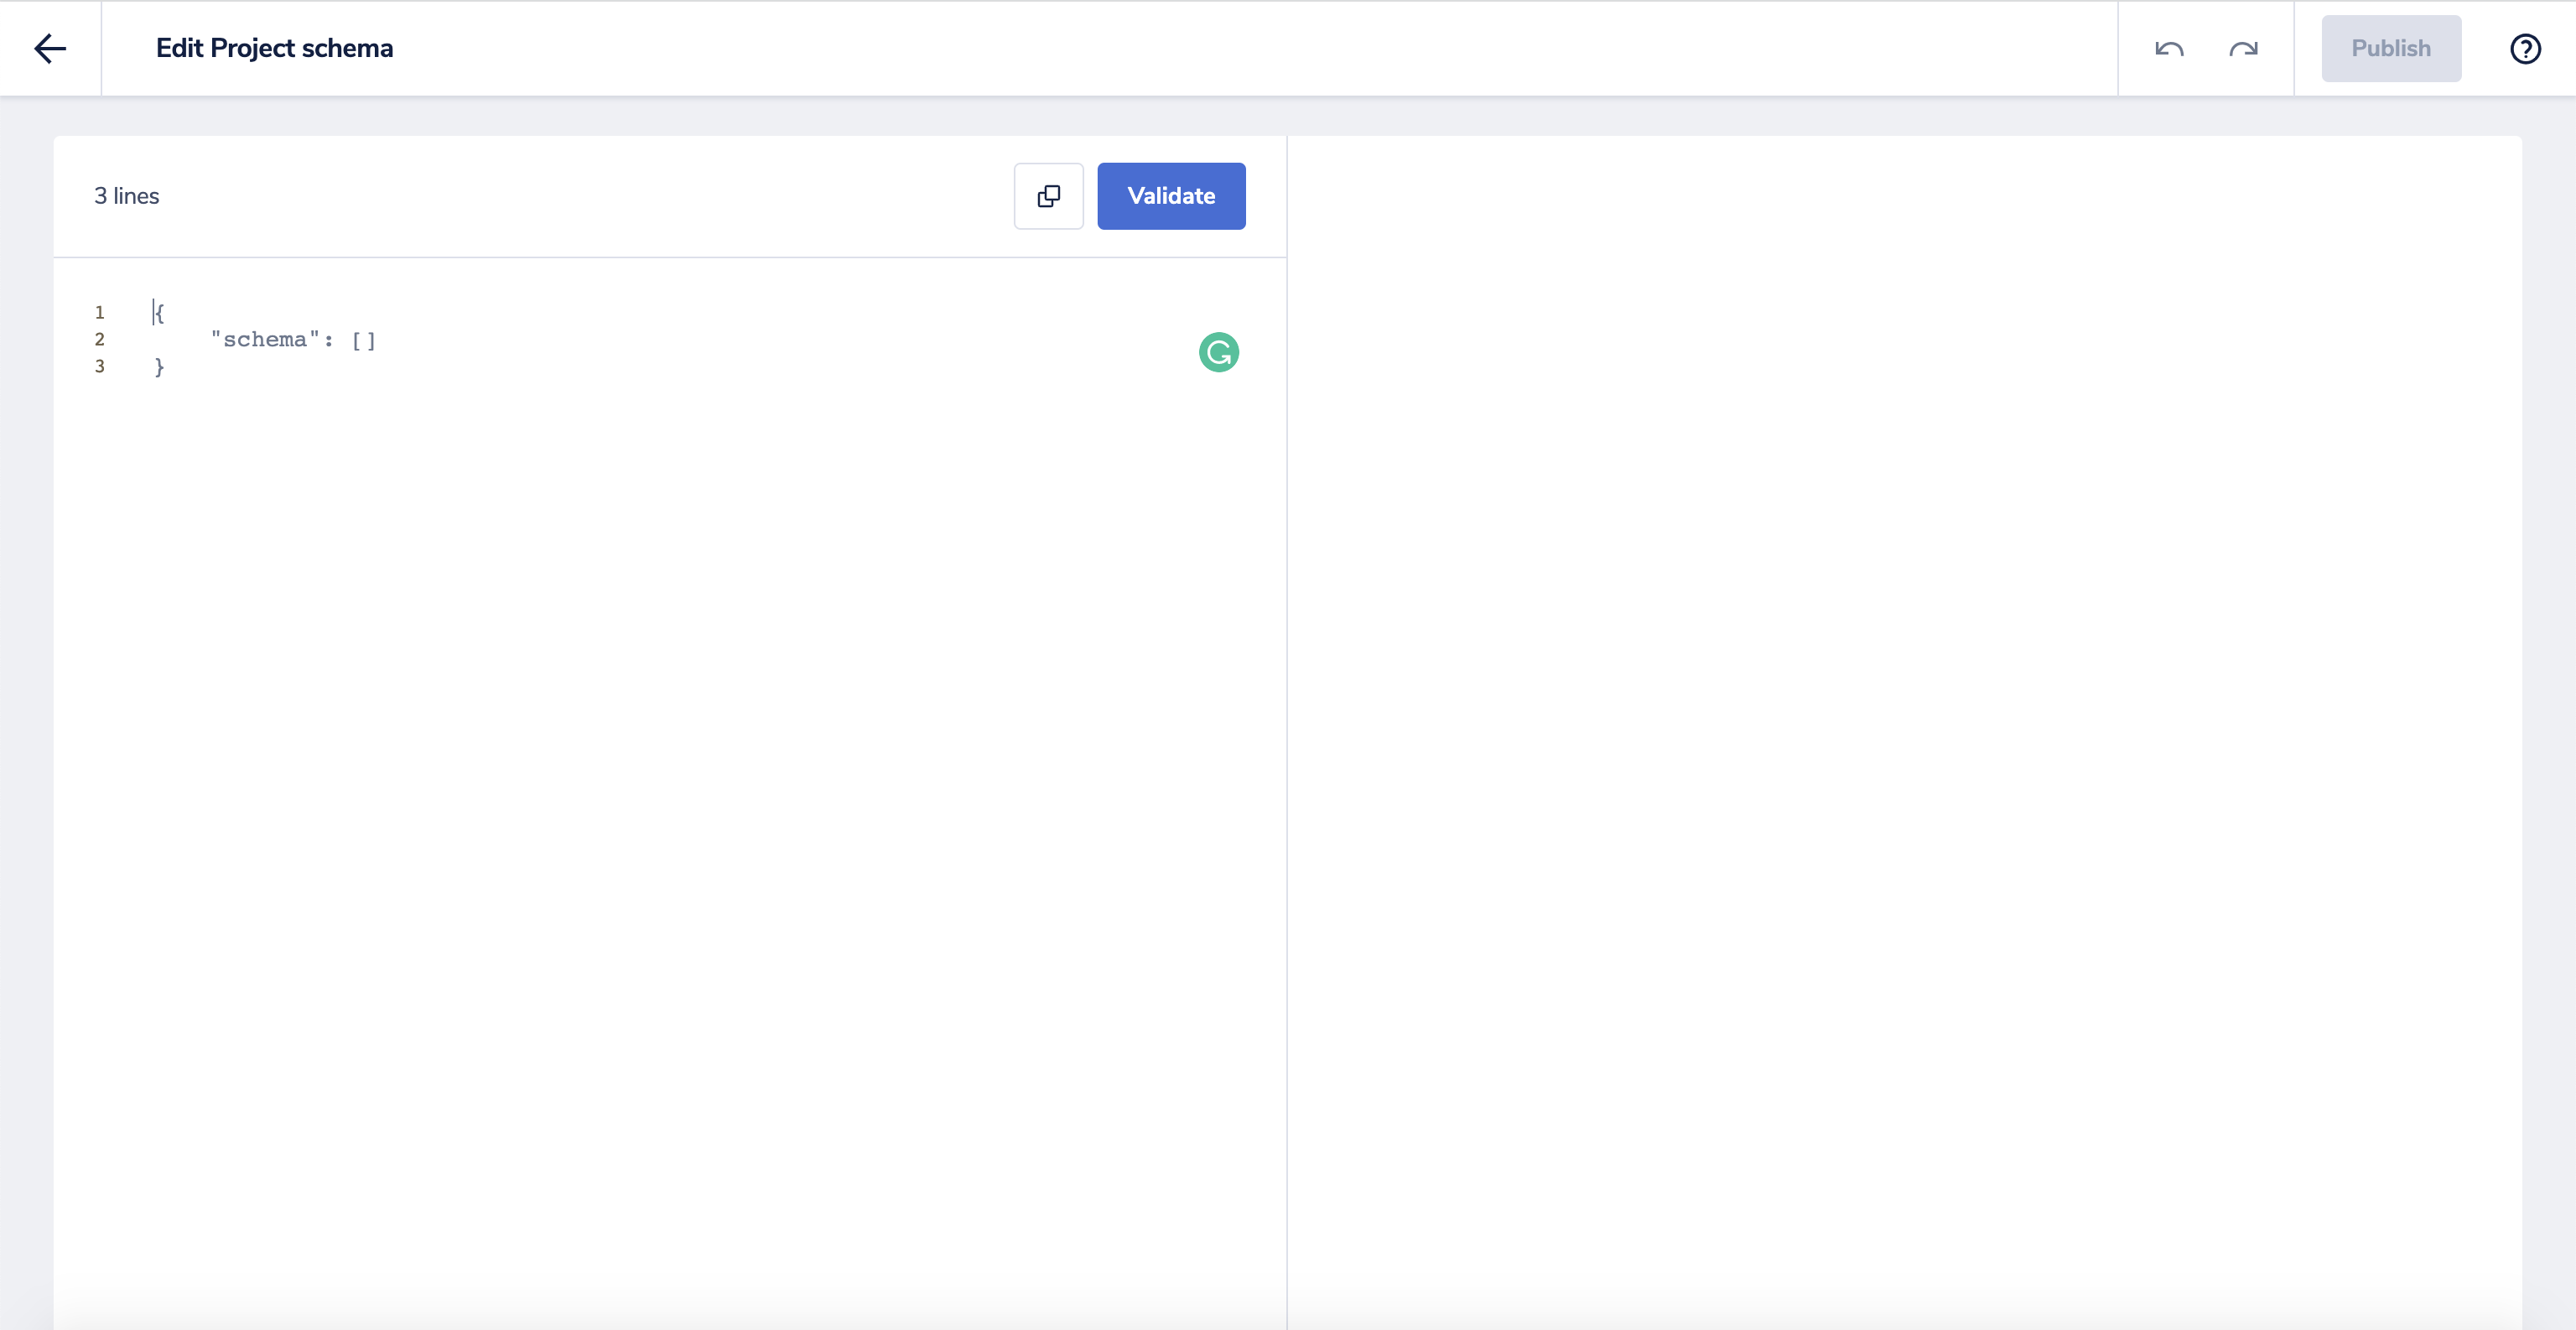
Task: Click the Publish button
Action: coord(2390,48)
